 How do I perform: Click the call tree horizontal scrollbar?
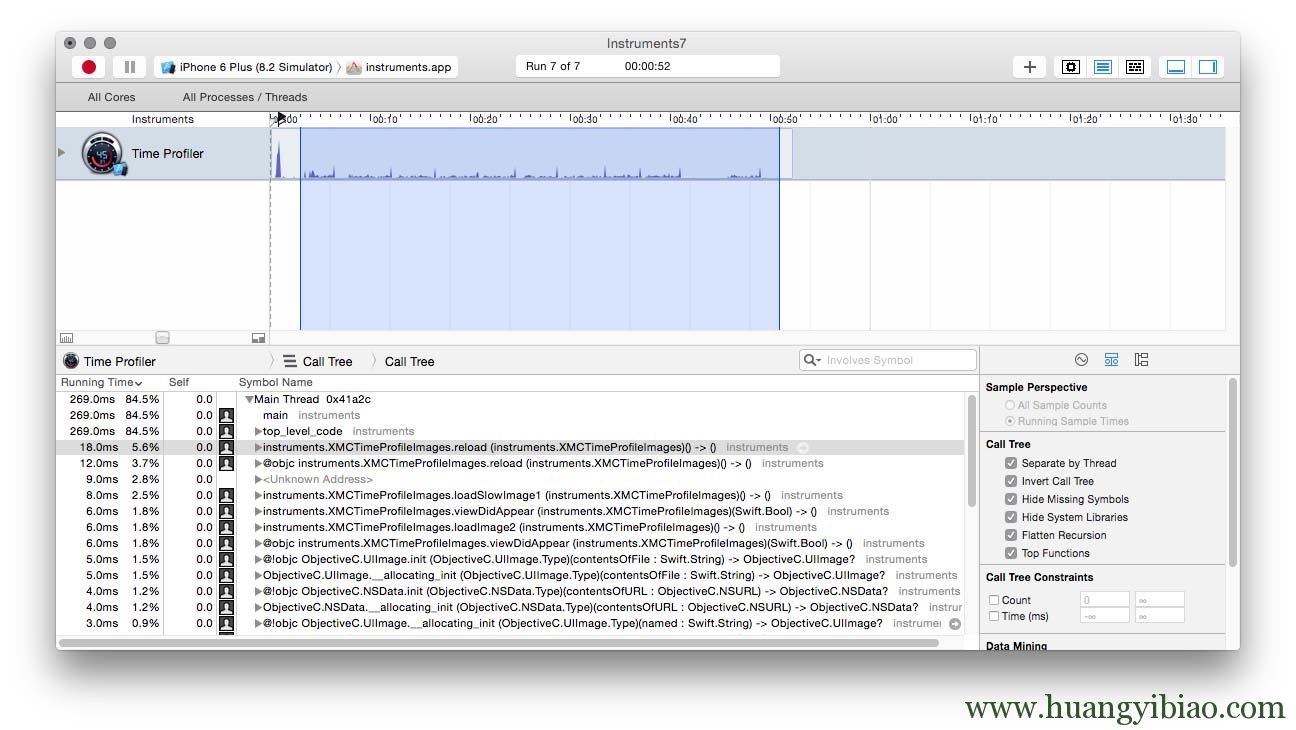coord(500,642)
